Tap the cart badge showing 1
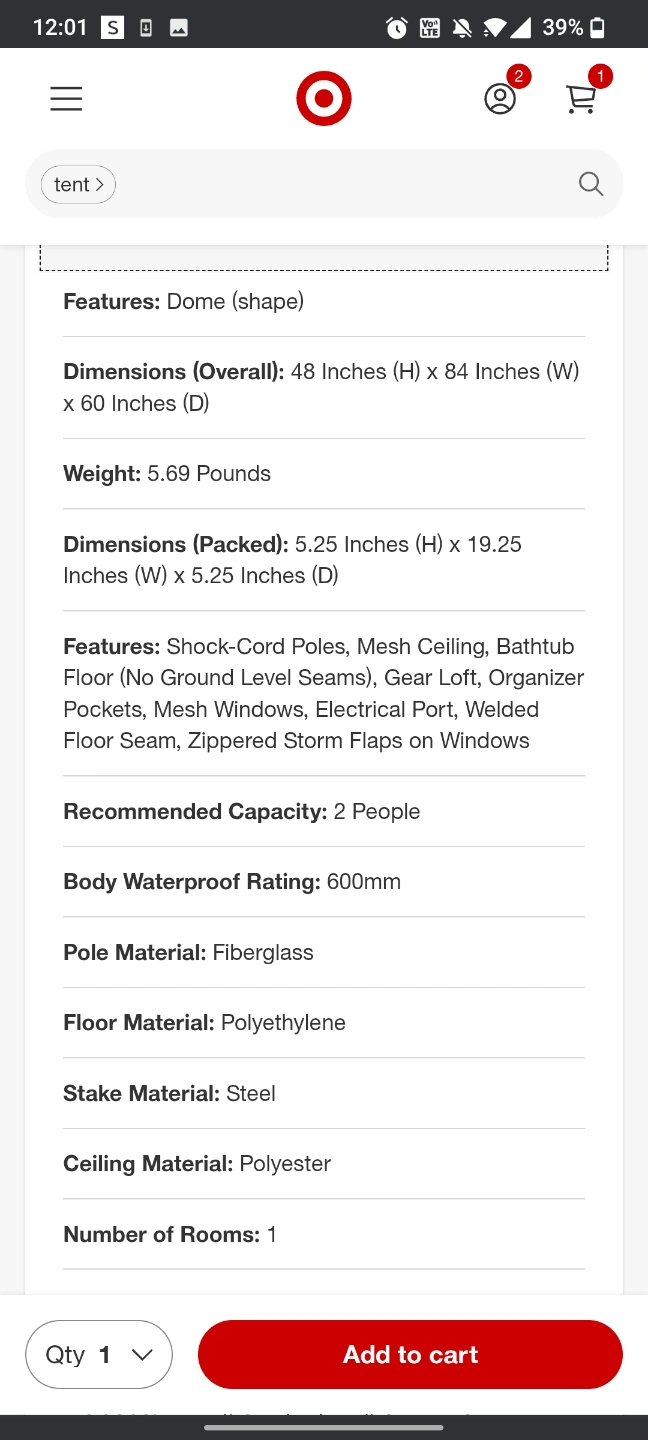This screenshot has width=648, height=1440. (600, 76)
